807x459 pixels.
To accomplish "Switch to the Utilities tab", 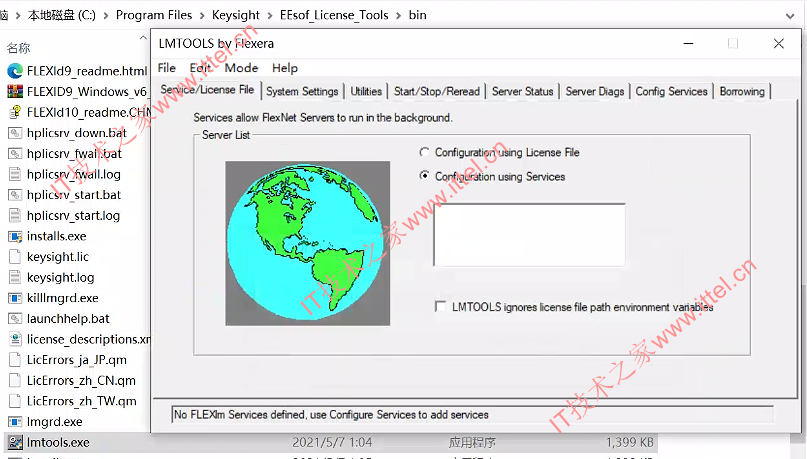I will [x=366, y=92].
